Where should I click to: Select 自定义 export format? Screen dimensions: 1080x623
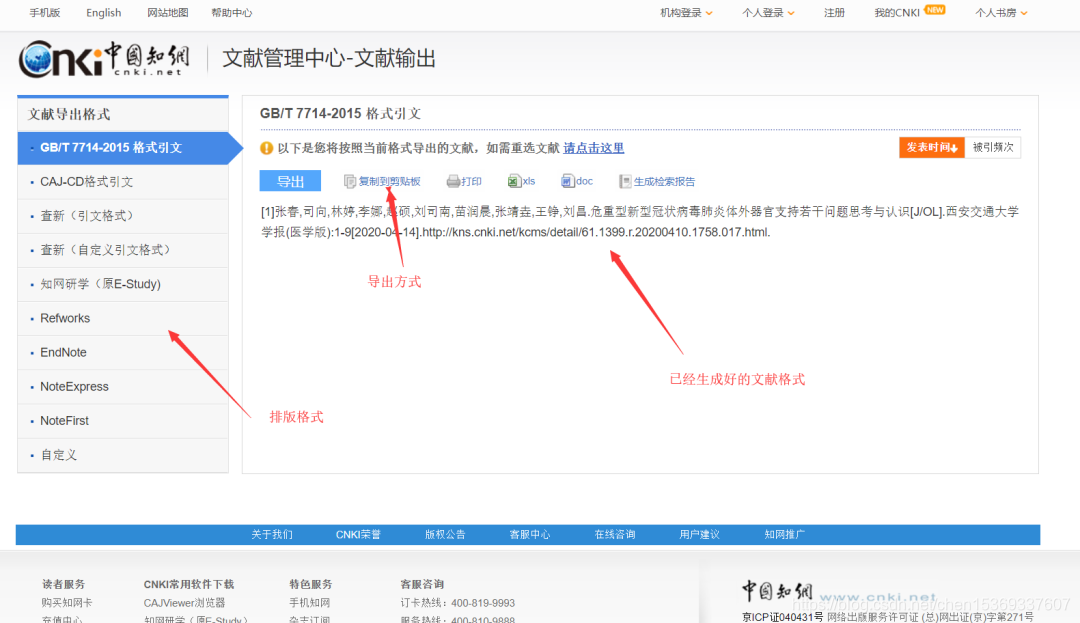click(x=123, y=455)
